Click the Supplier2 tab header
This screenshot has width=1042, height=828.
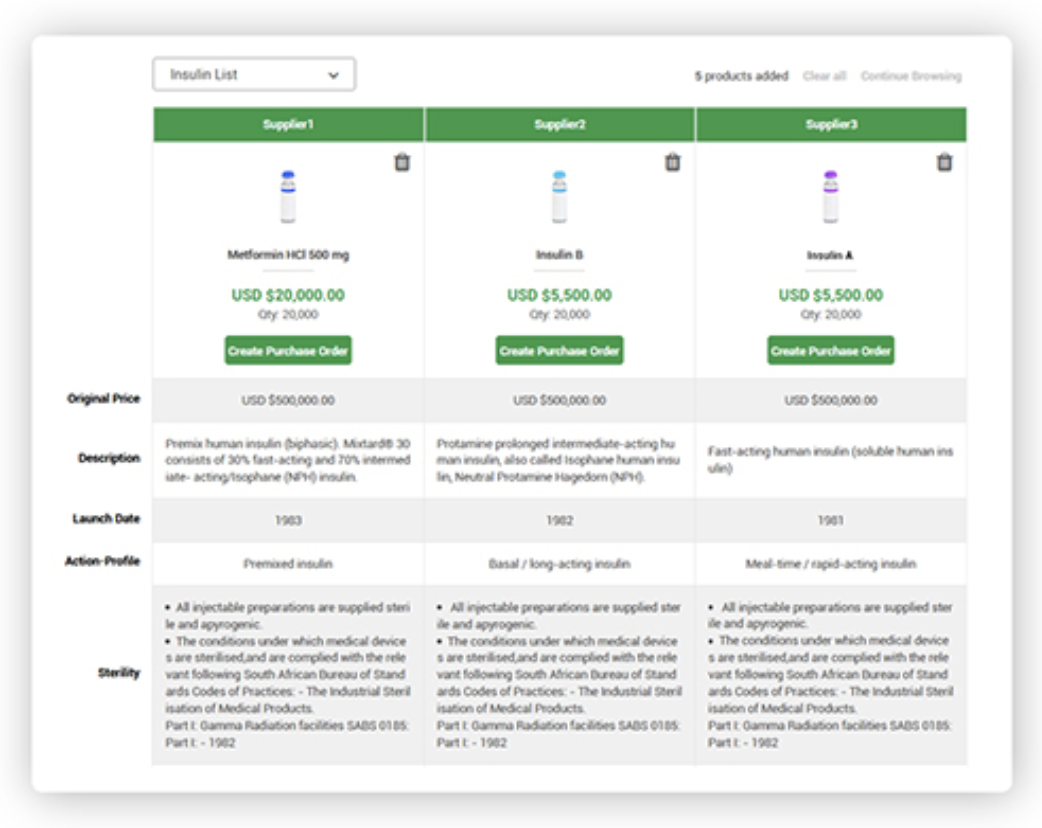point(560,122)
